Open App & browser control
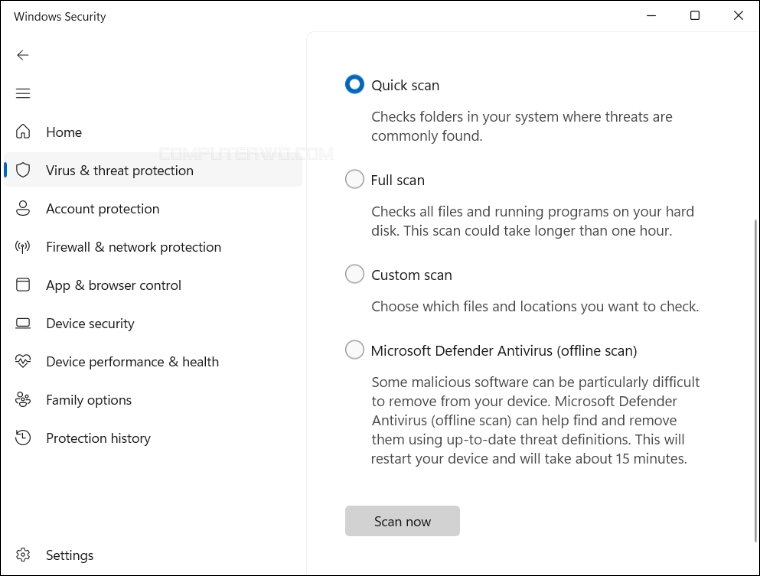The height and width of the screenshot is (576, 760). tap(153, 285)
